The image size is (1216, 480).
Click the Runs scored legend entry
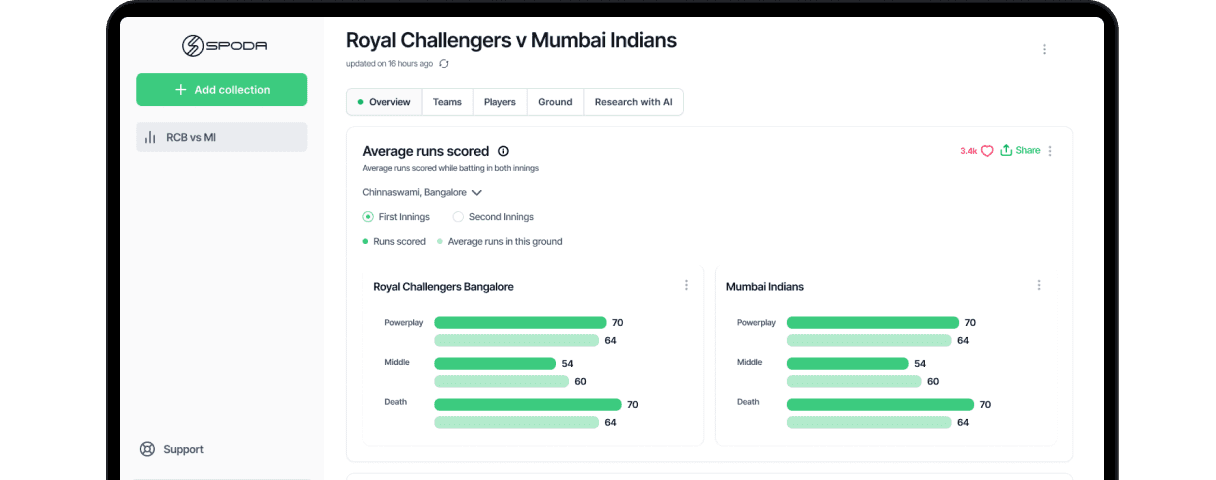394,242
